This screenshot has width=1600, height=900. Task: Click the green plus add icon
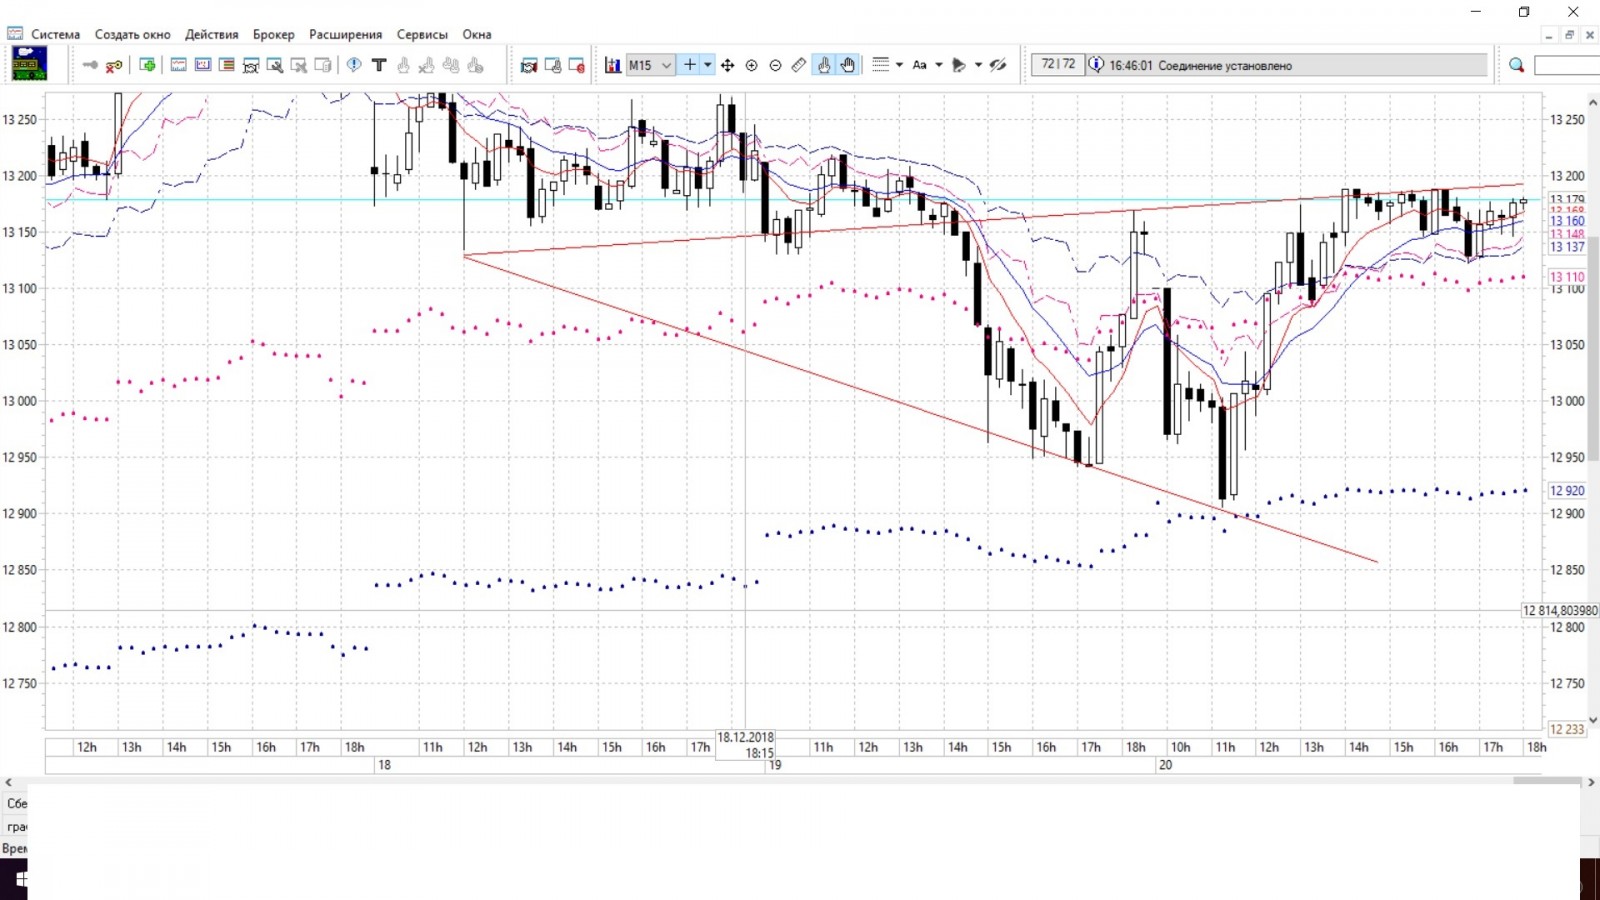pyautogui.click(x=148, y=65)
